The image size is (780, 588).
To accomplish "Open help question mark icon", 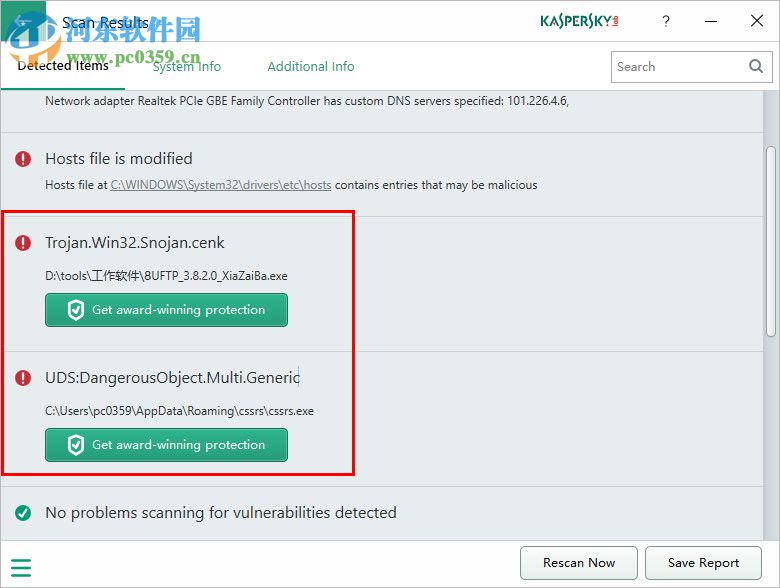I will click(666, 21).
